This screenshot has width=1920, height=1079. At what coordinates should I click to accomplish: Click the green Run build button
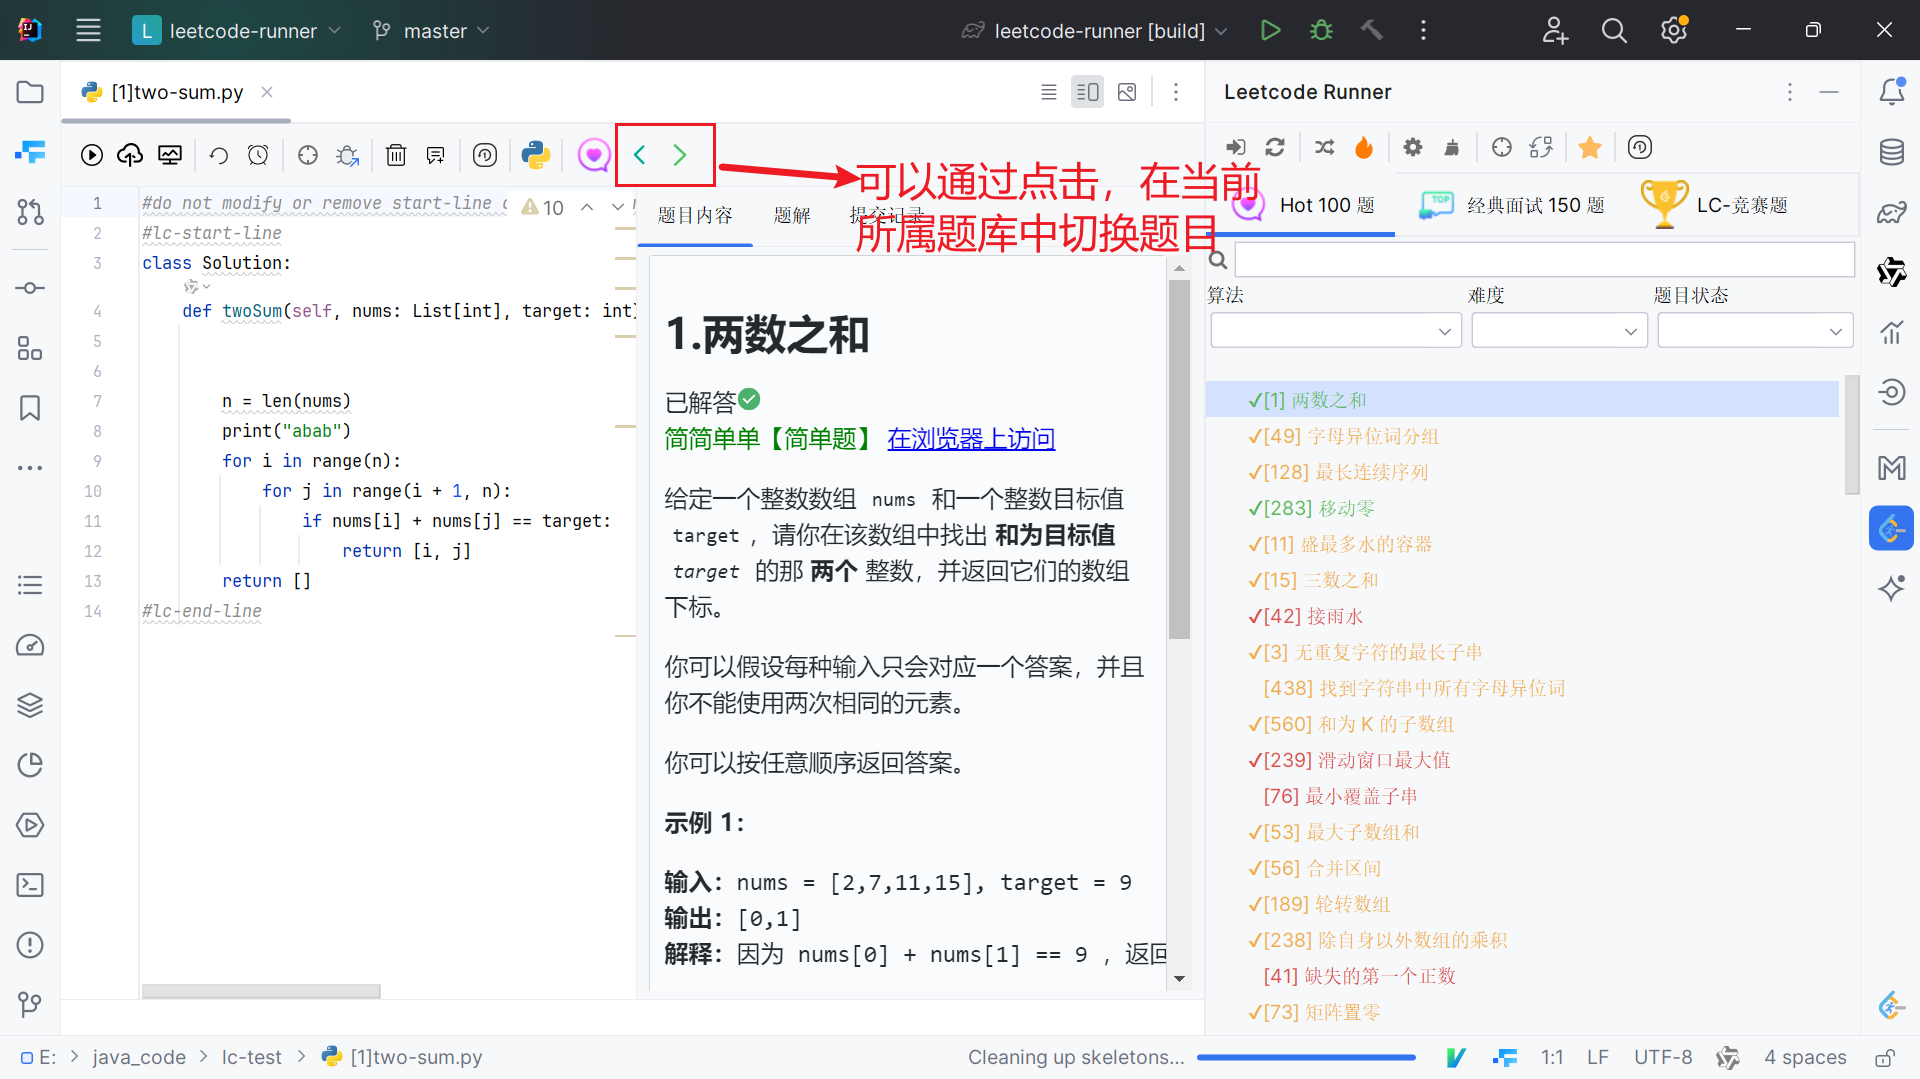point(1270,30)
